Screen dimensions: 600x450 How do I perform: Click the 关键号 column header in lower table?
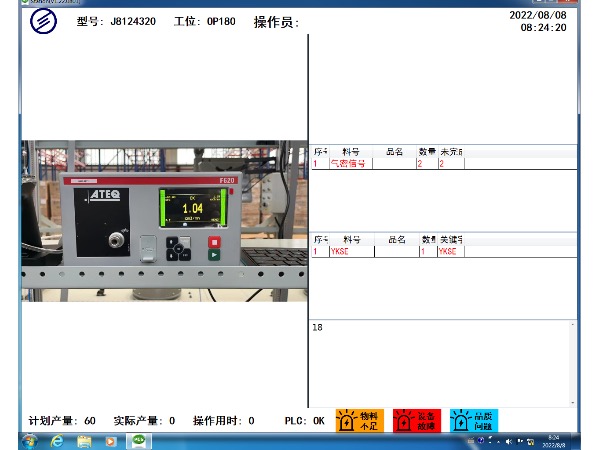[450, 240]
